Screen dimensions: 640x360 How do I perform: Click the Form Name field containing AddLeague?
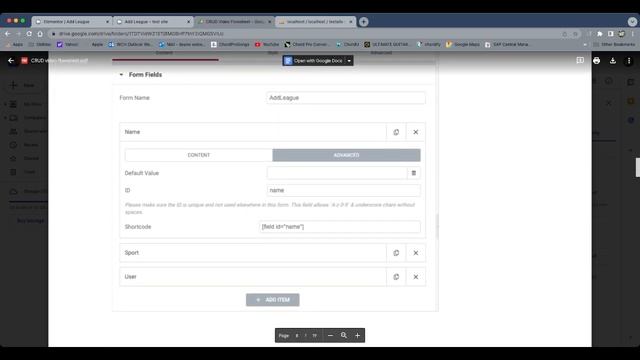coord(346,98)
